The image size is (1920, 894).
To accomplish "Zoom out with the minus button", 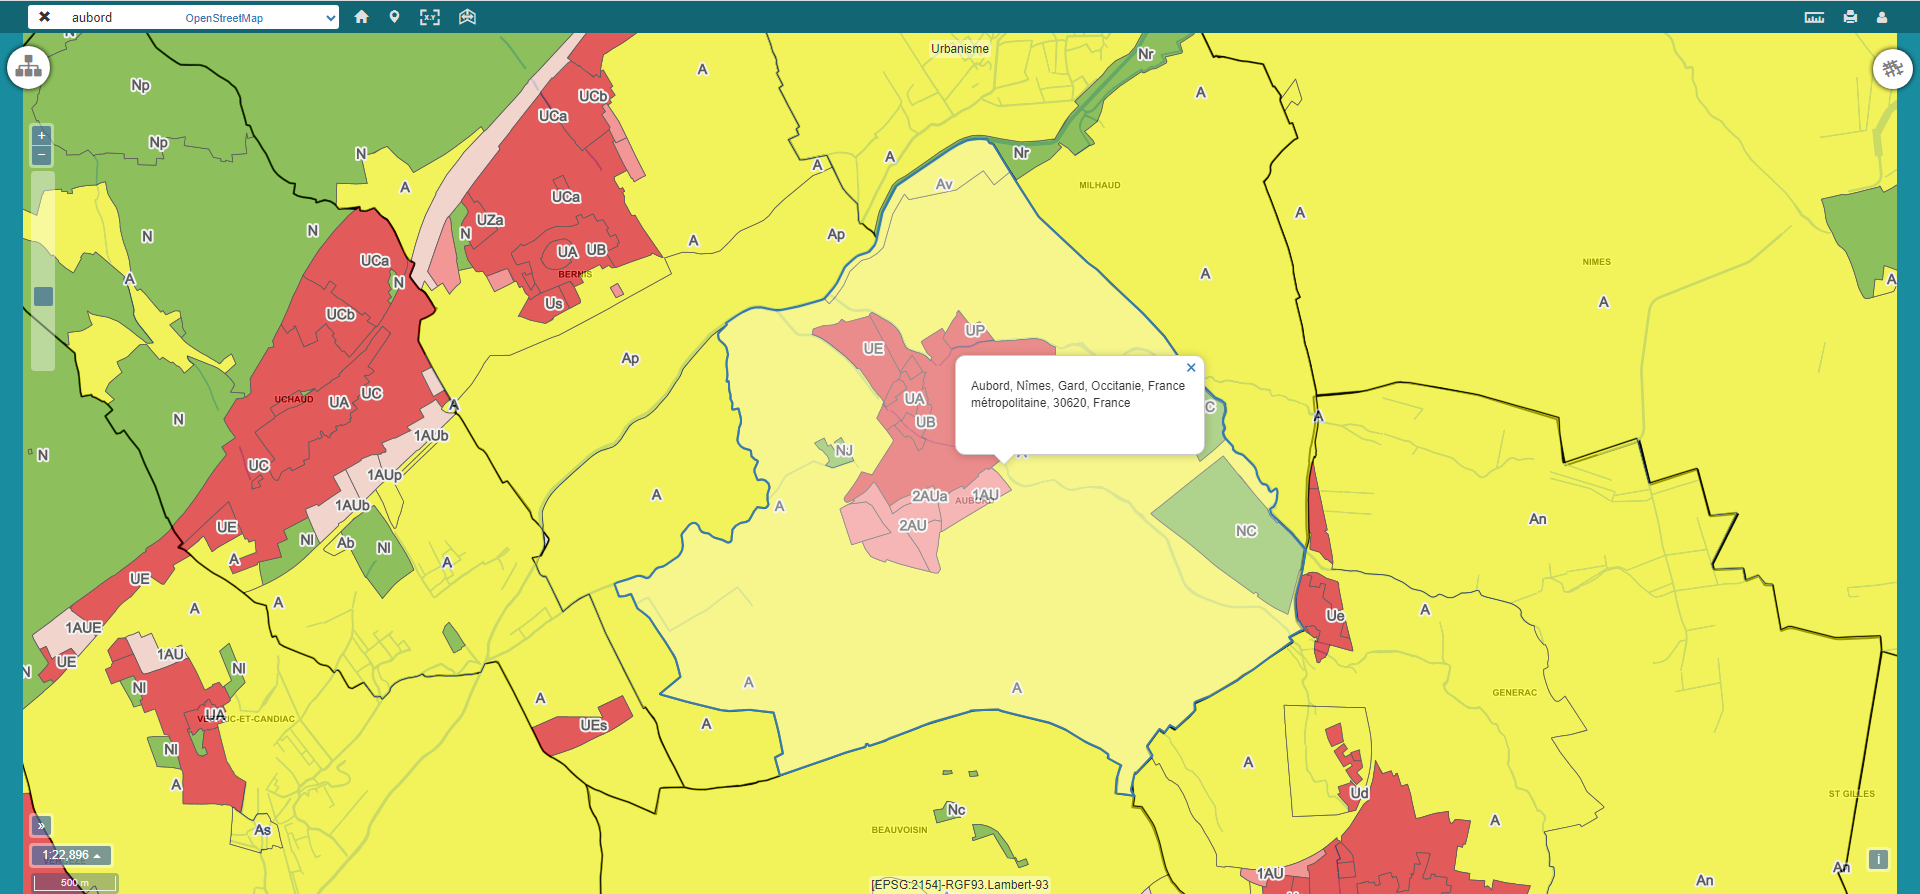I will tap(41, 155).
